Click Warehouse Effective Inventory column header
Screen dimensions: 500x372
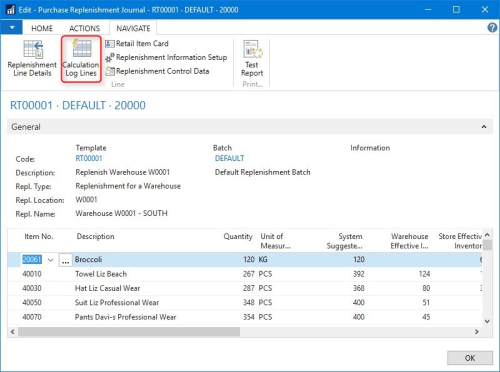coord(409,241)
